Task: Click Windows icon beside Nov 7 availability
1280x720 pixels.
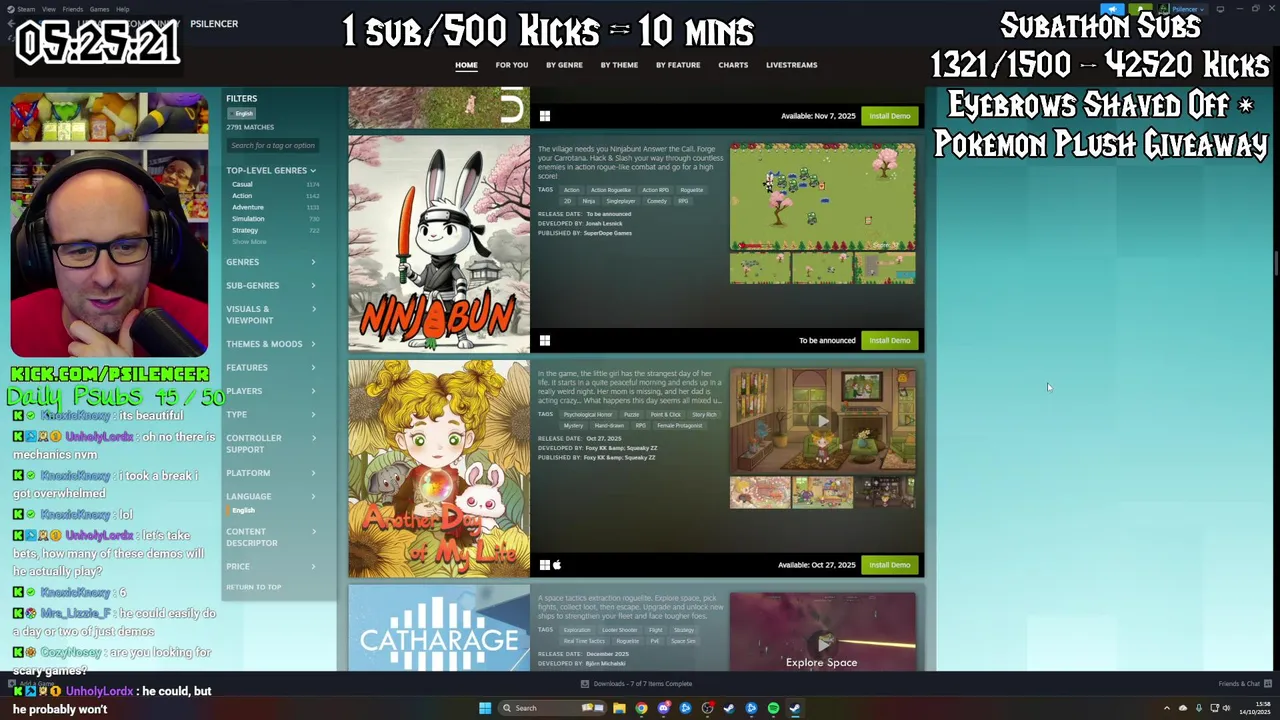Action: (544, 116)
